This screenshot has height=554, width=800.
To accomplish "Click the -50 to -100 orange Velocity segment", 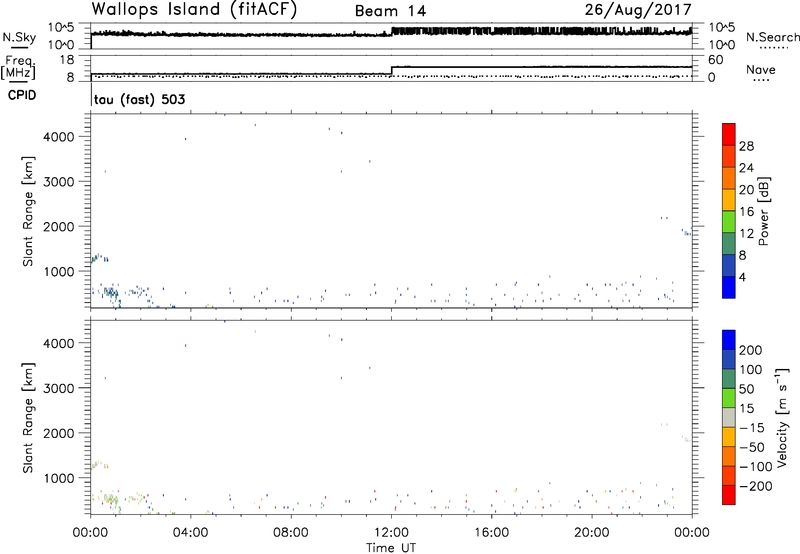I will (x=729, y=456).
